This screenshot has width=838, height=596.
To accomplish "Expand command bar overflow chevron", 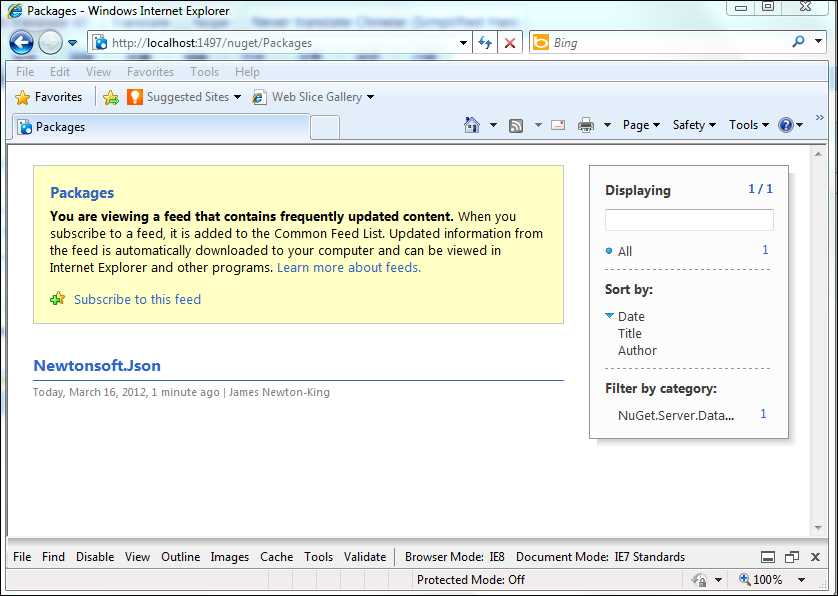I will click(x=820, y=118).
